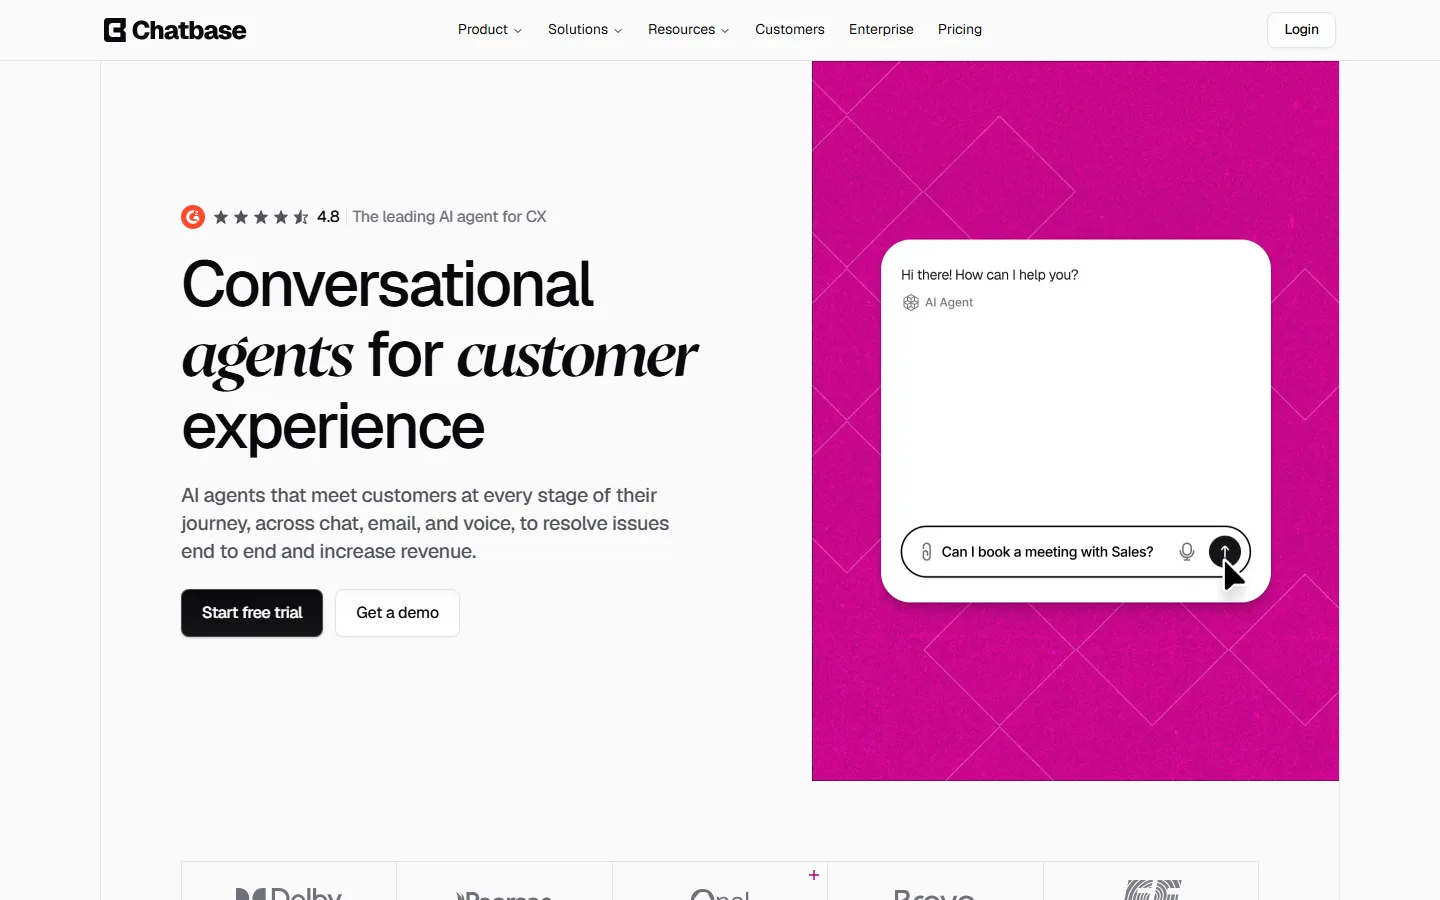Click 'The leading AI agent for CX' text

(x=449, y=217)
